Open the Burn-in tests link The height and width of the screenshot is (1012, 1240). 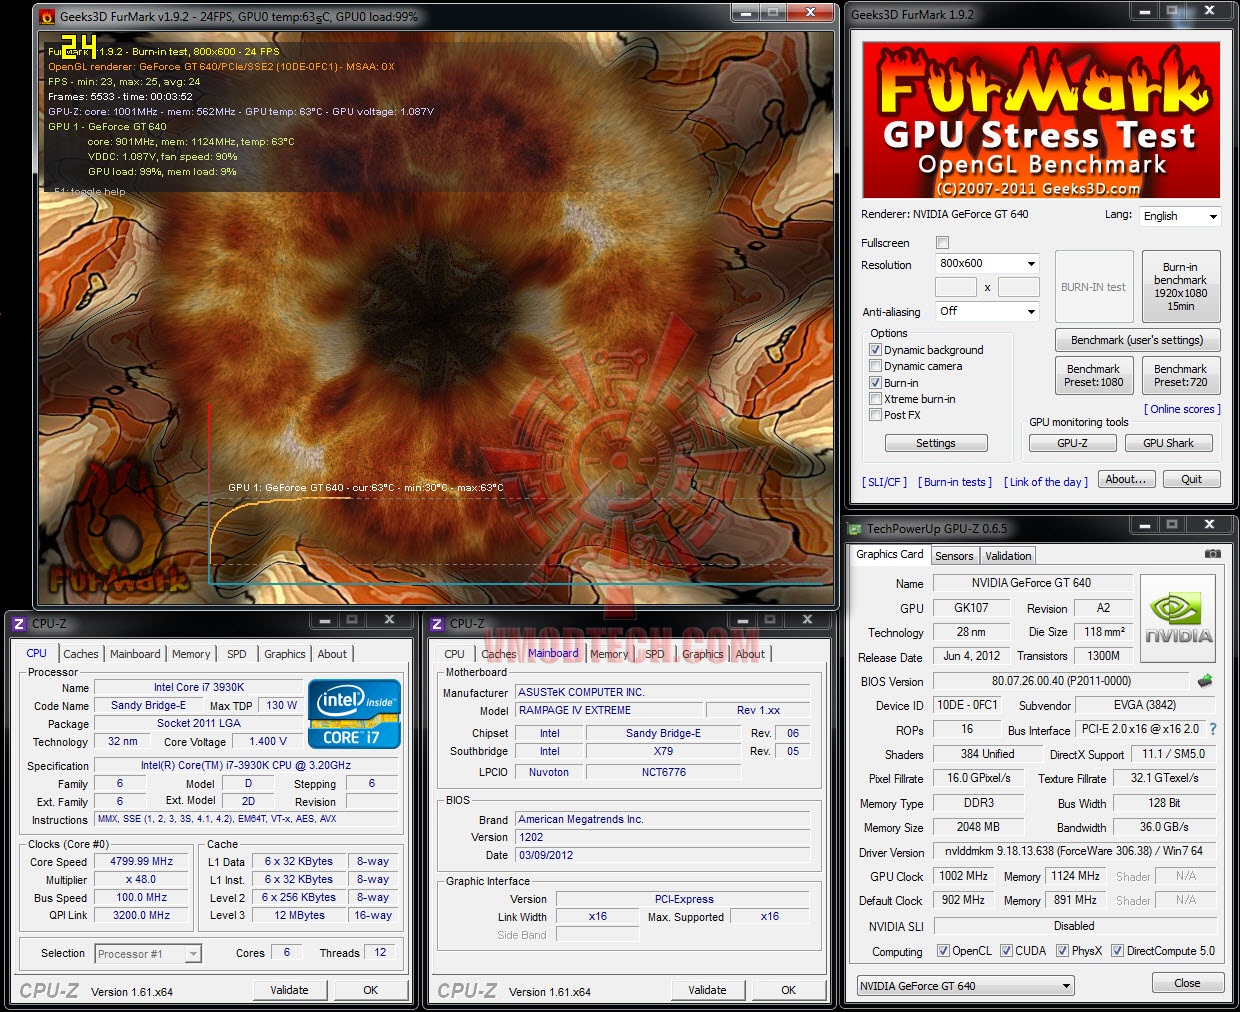coord(955,482)
